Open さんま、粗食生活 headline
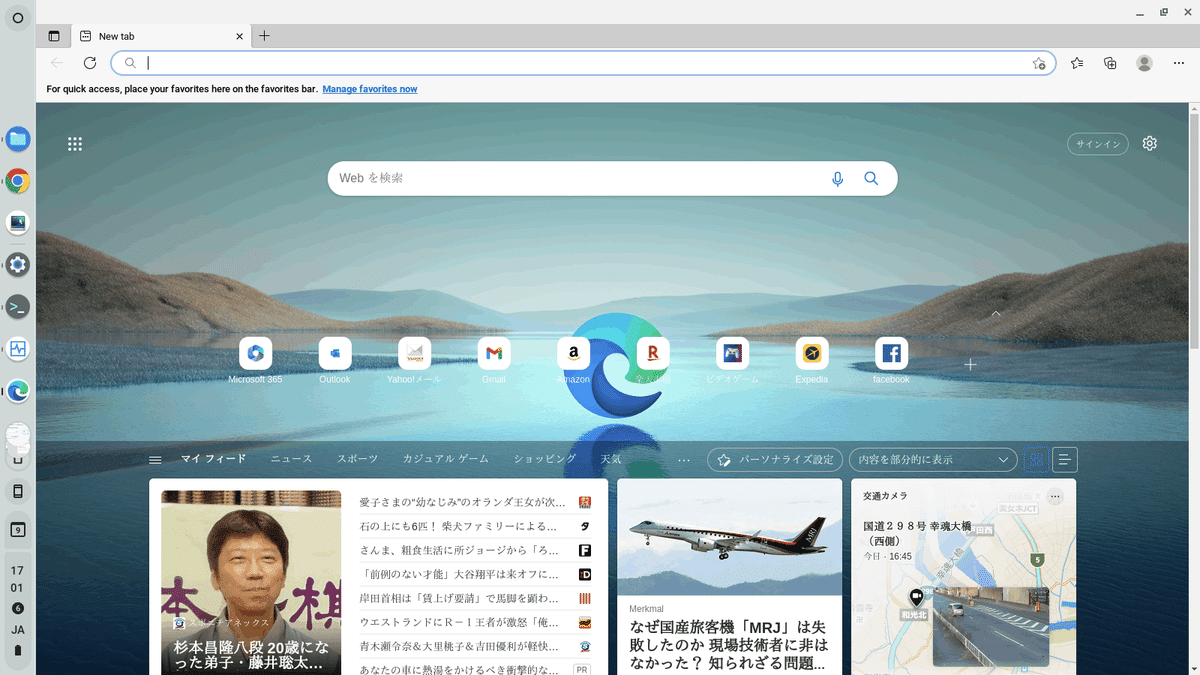Screen dimensions: 1200x675 (x=459, y=550)
